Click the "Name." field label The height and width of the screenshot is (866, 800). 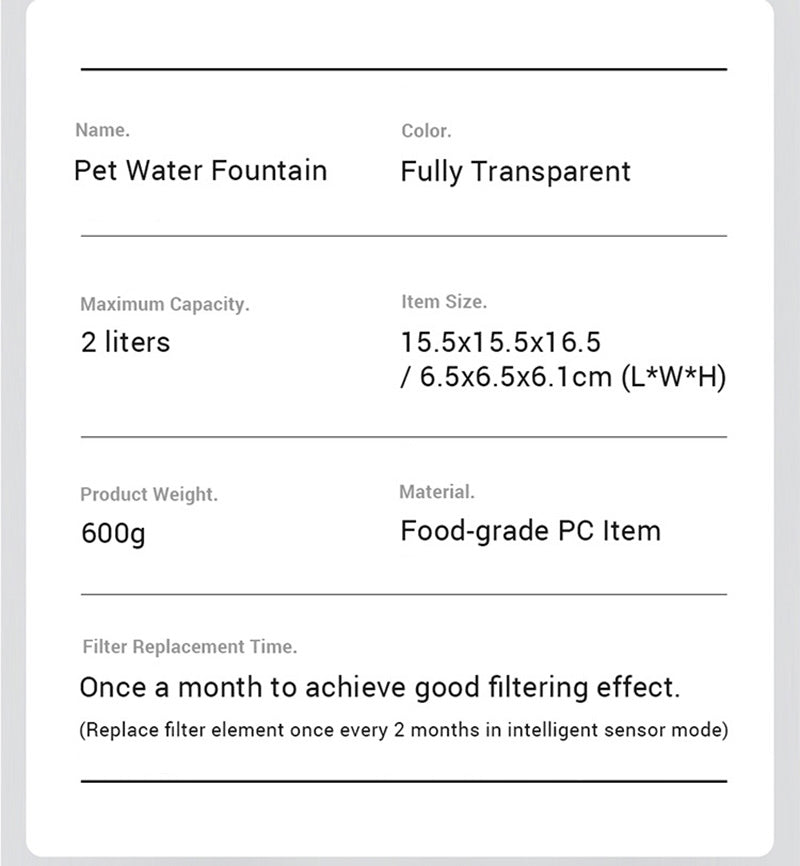tap(102, 130)
